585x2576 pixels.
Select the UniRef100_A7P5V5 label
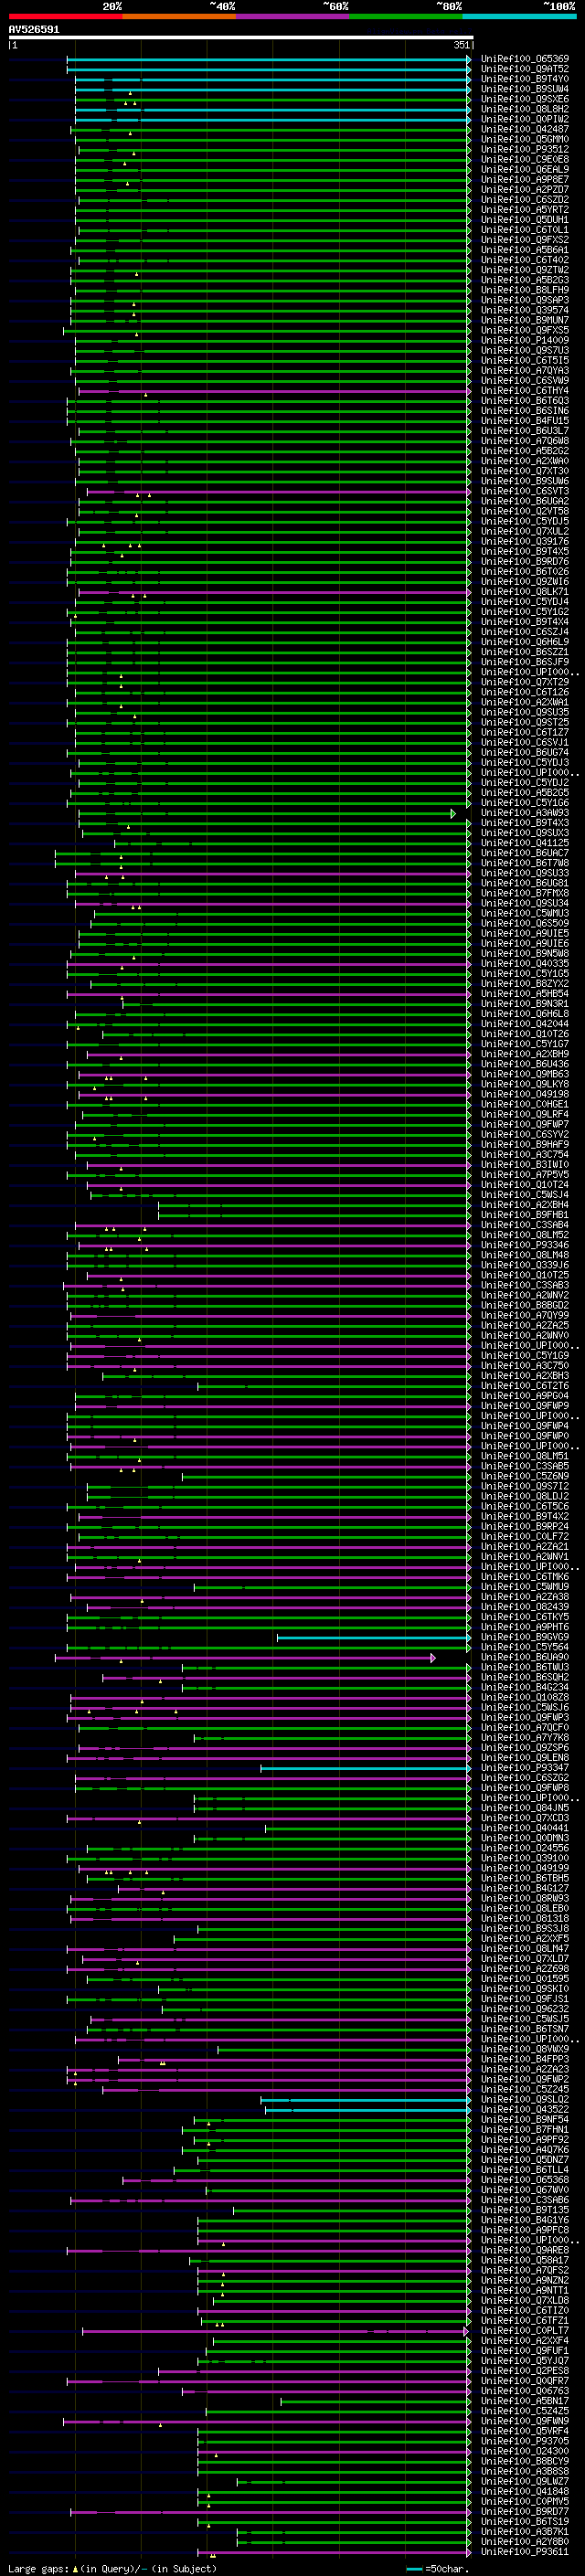point(524,1174)
